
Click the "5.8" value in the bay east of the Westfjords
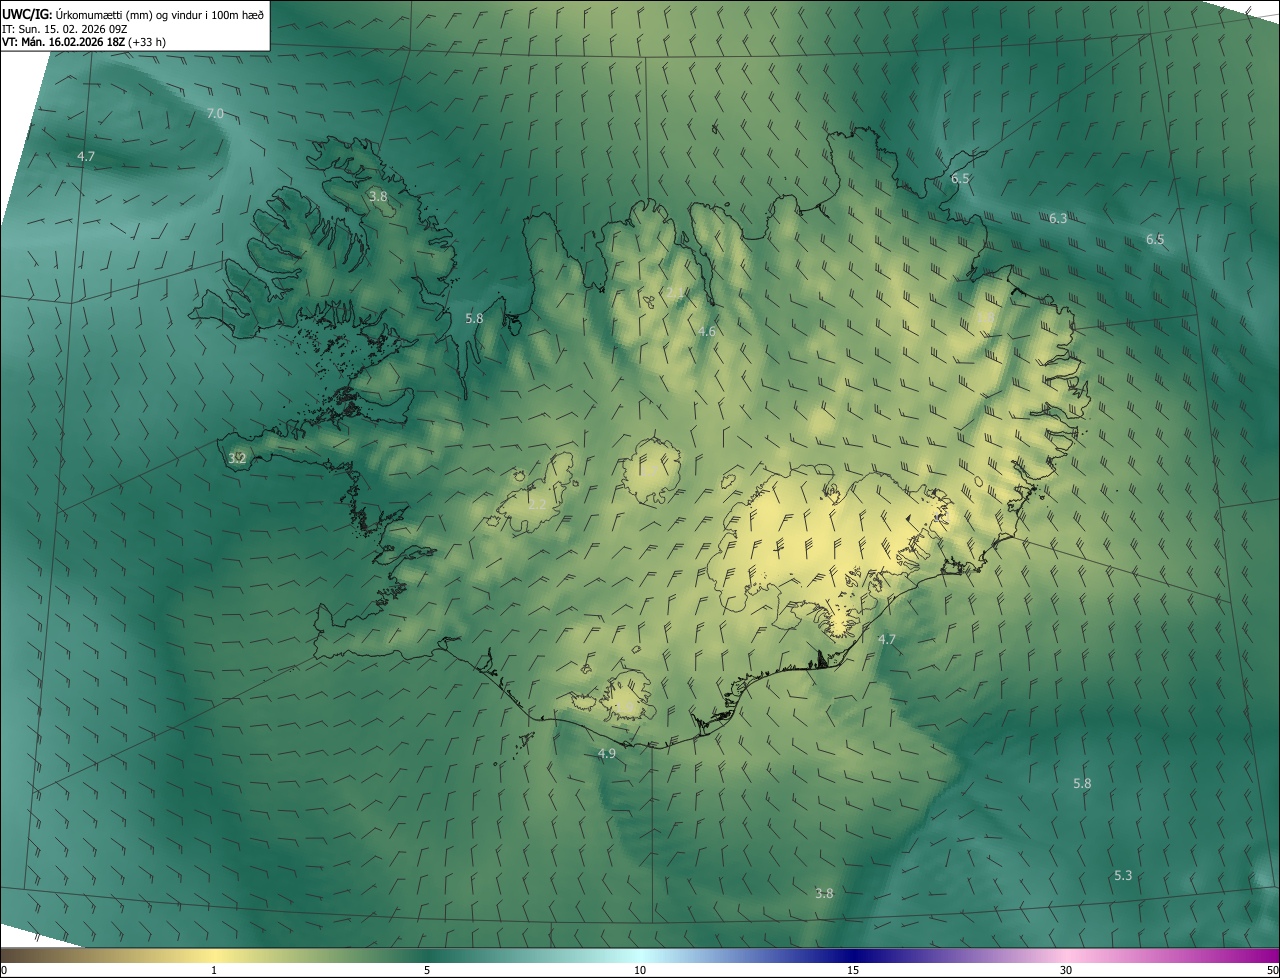click(474, 318)
